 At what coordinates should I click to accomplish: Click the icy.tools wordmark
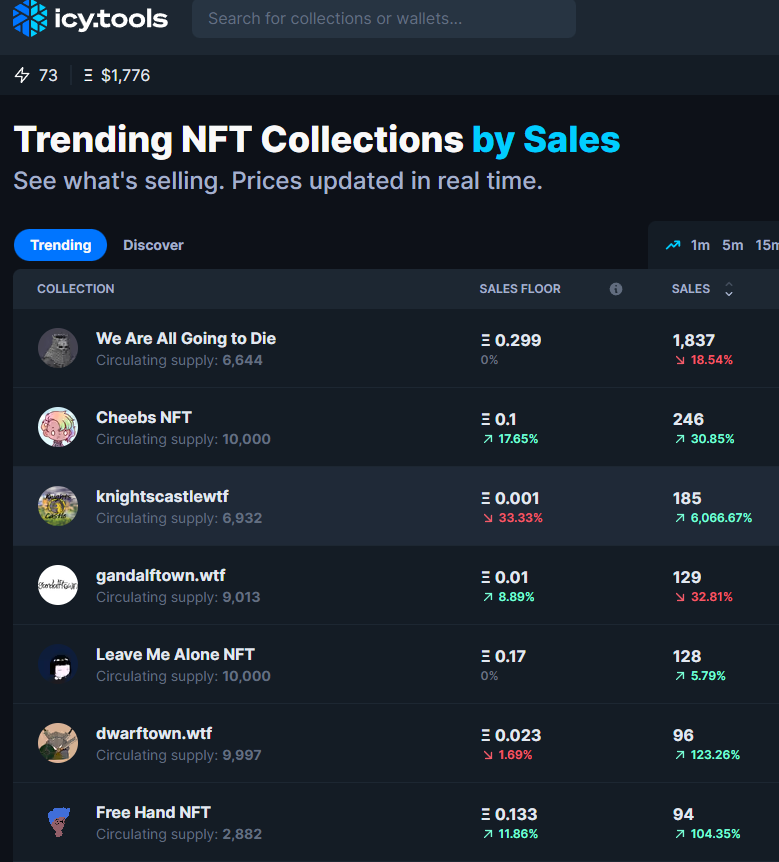tap(111, 19)
